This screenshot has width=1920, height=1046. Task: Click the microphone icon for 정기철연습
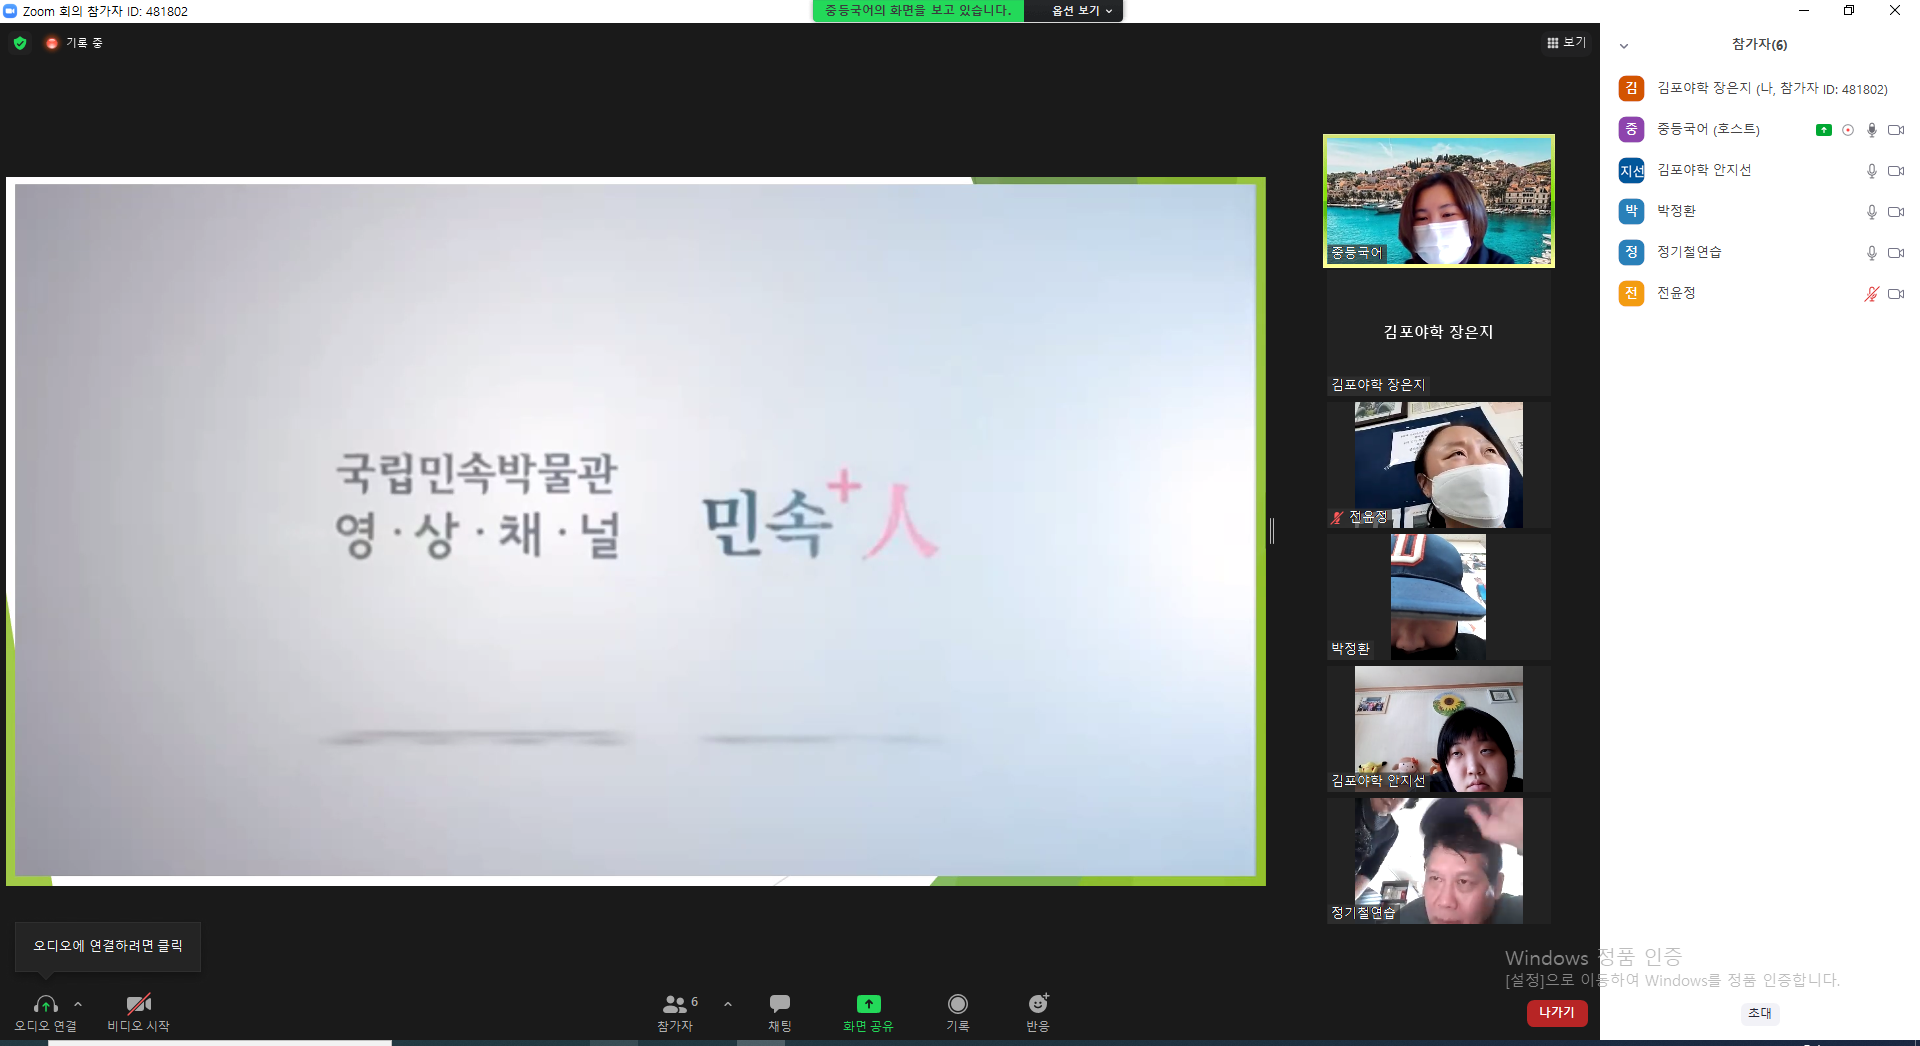pyautogui.click(x=1872, y=253)
